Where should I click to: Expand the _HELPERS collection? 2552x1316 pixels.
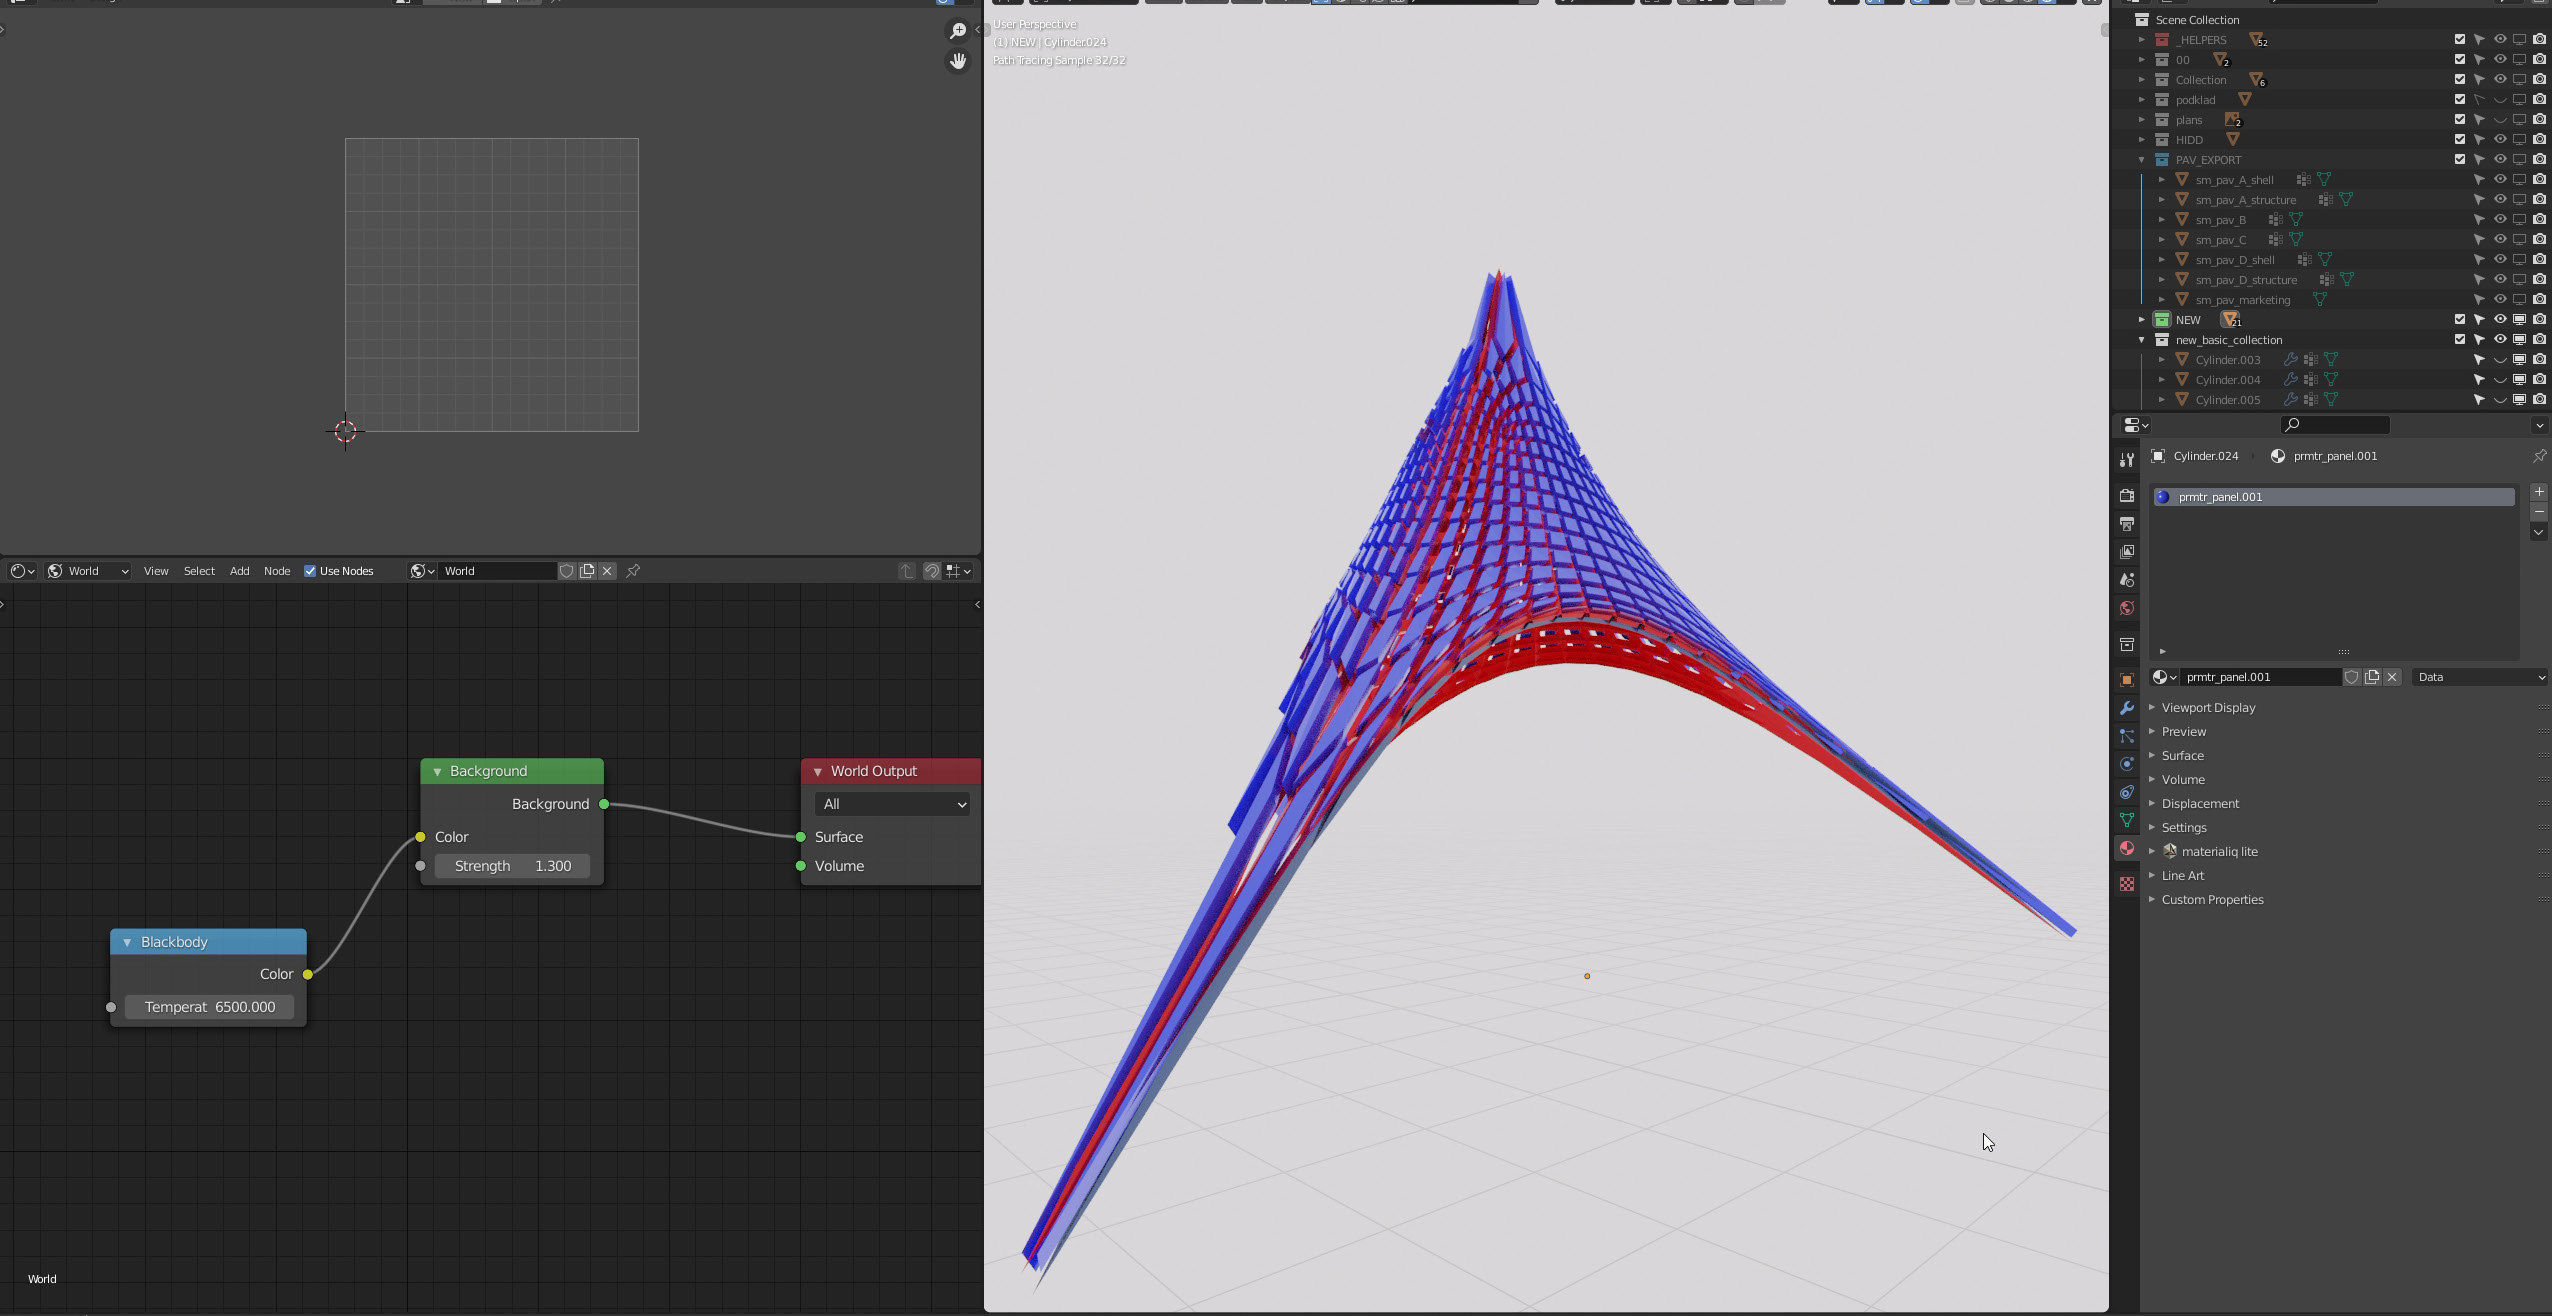pyautogui.click(x=2141, y=40)
